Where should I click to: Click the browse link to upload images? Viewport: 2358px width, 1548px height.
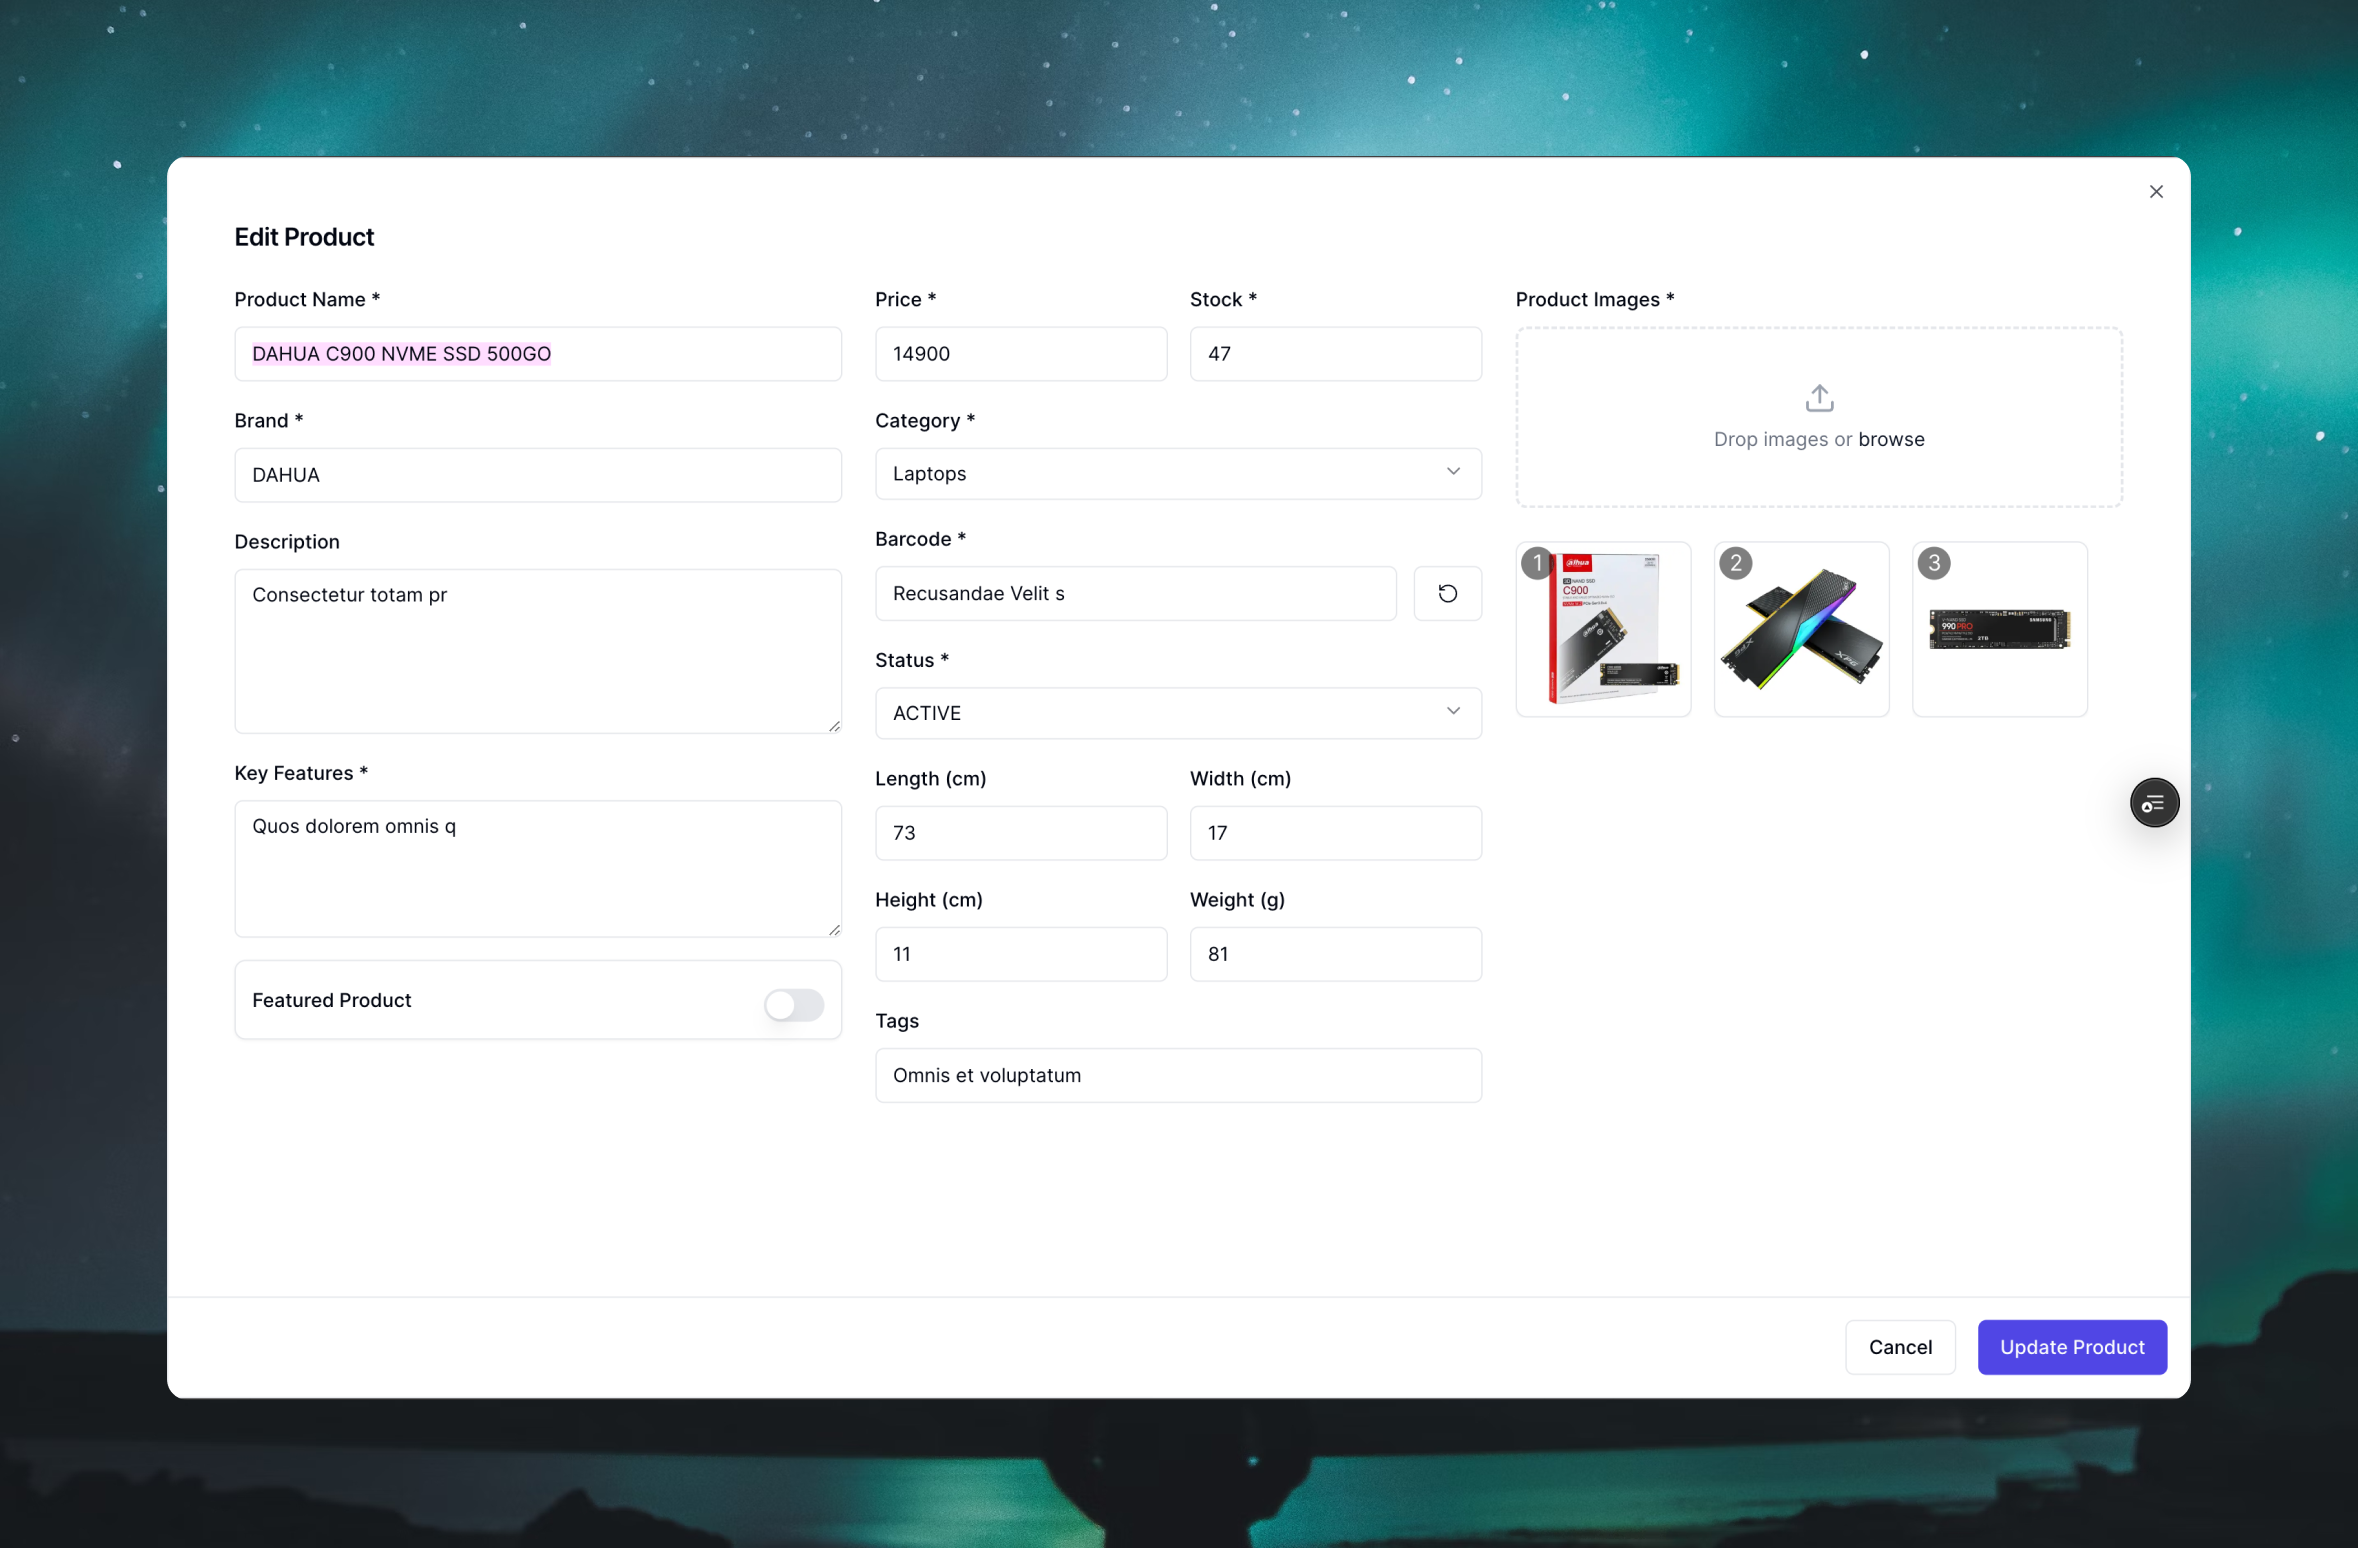click(x=1891, y=439)
